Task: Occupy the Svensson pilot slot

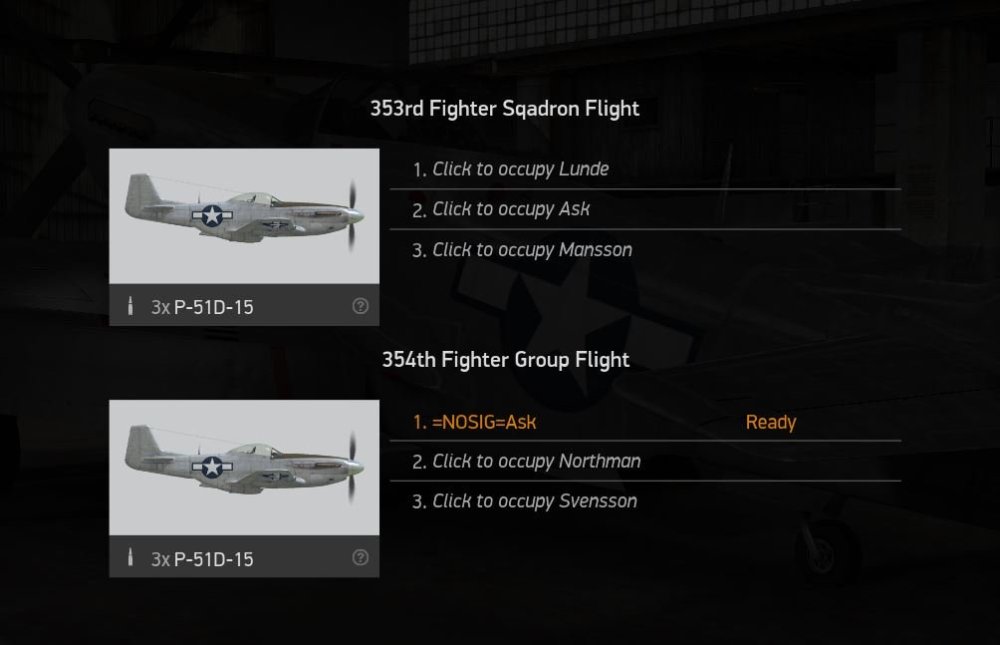Action: click(532, 501)
